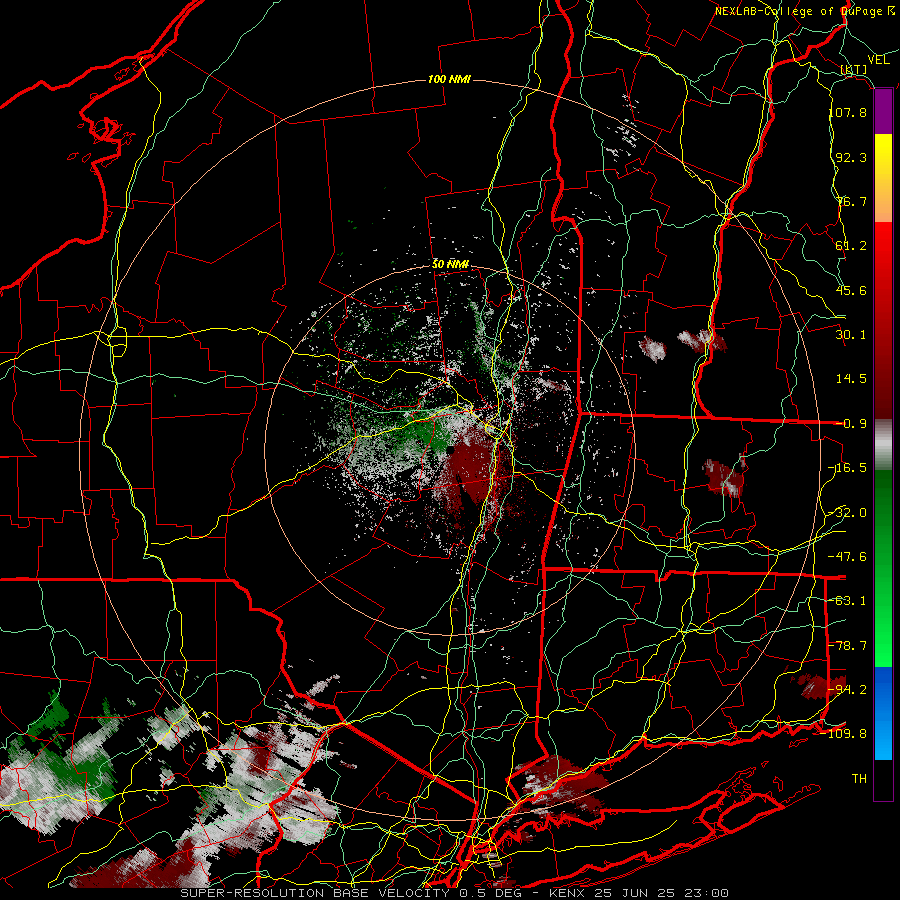Pick the blue segment of color bar
Viewport: 900px width, 900px height.
883,713
